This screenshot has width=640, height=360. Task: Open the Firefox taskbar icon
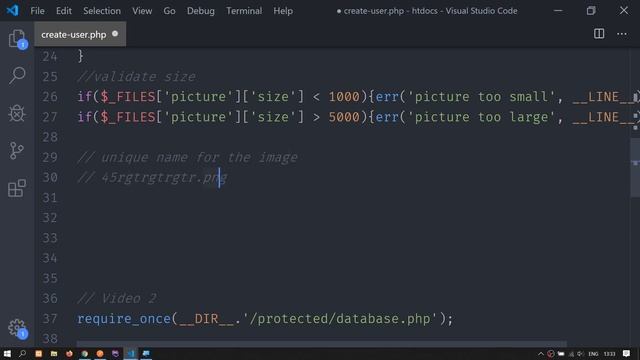tap(69, 353)
